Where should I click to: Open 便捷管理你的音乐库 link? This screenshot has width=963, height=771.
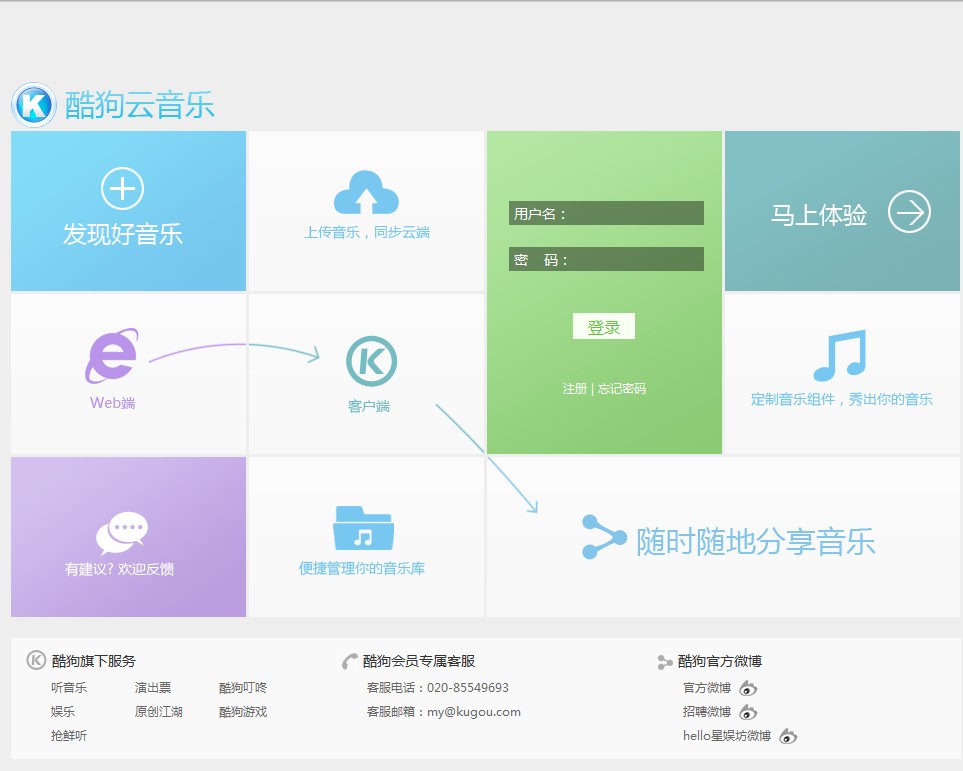tap(362, 568)
